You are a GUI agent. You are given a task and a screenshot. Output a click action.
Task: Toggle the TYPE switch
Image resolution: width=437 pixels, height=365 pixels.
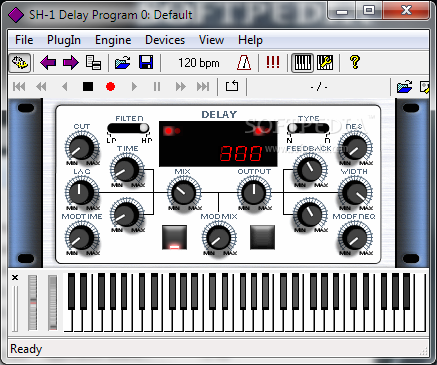pos(308,128)
